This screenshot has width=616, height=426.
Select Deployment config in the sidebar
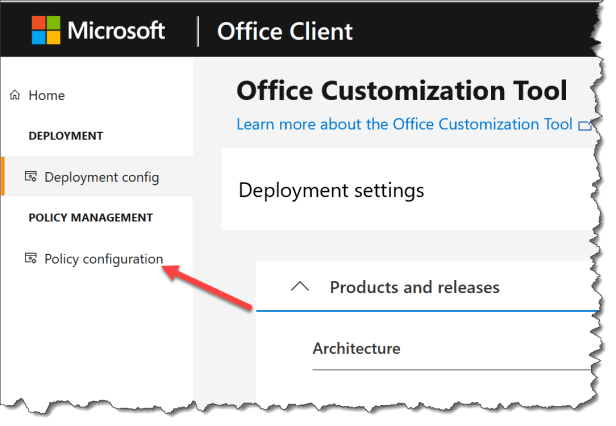(97, 176)
